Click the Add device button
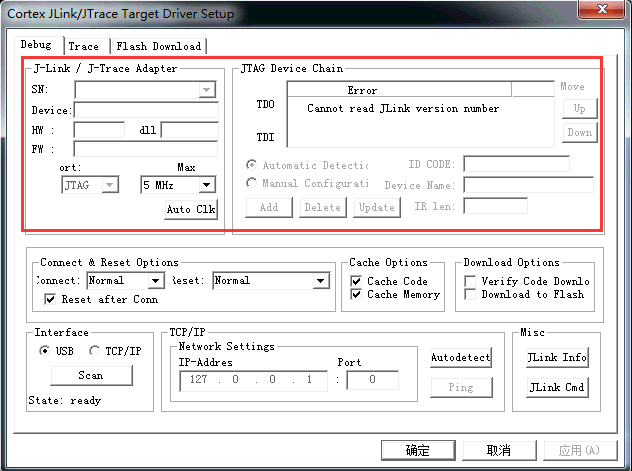Image resolution: width=632 pixels, height=471 pixels. click(x=269, y=207)
